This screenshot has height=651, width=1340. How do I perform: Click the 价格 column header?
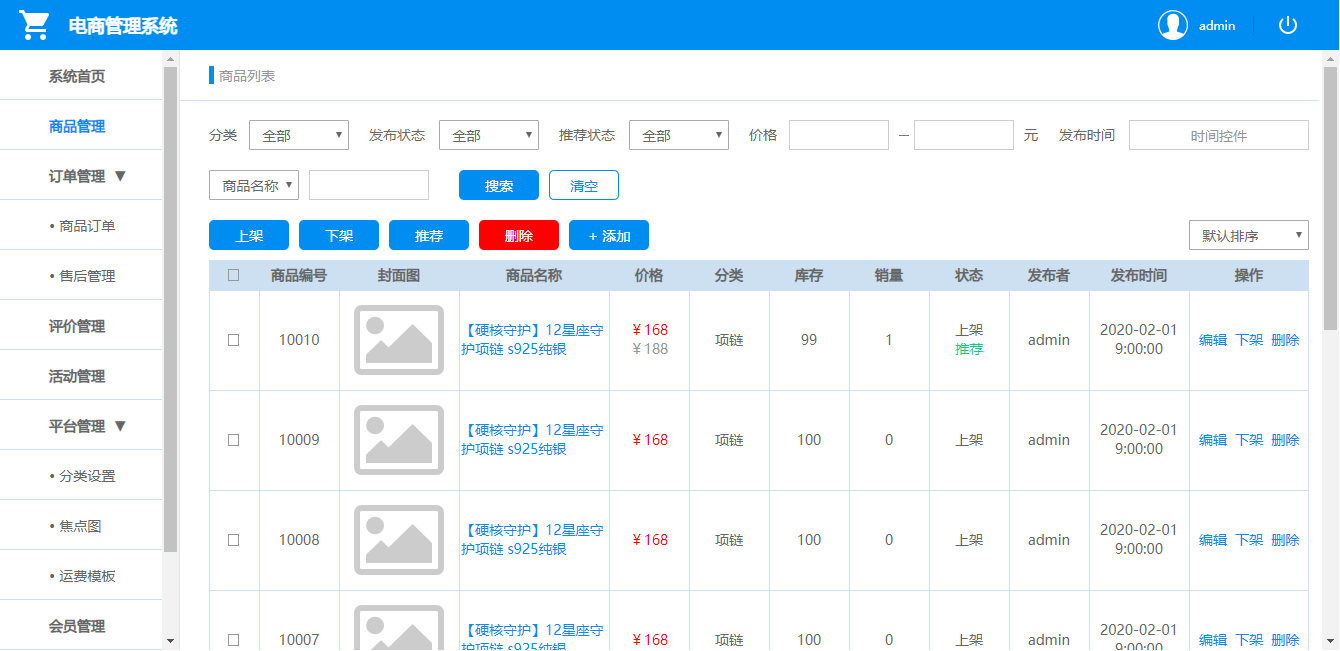tap(649, 275)
